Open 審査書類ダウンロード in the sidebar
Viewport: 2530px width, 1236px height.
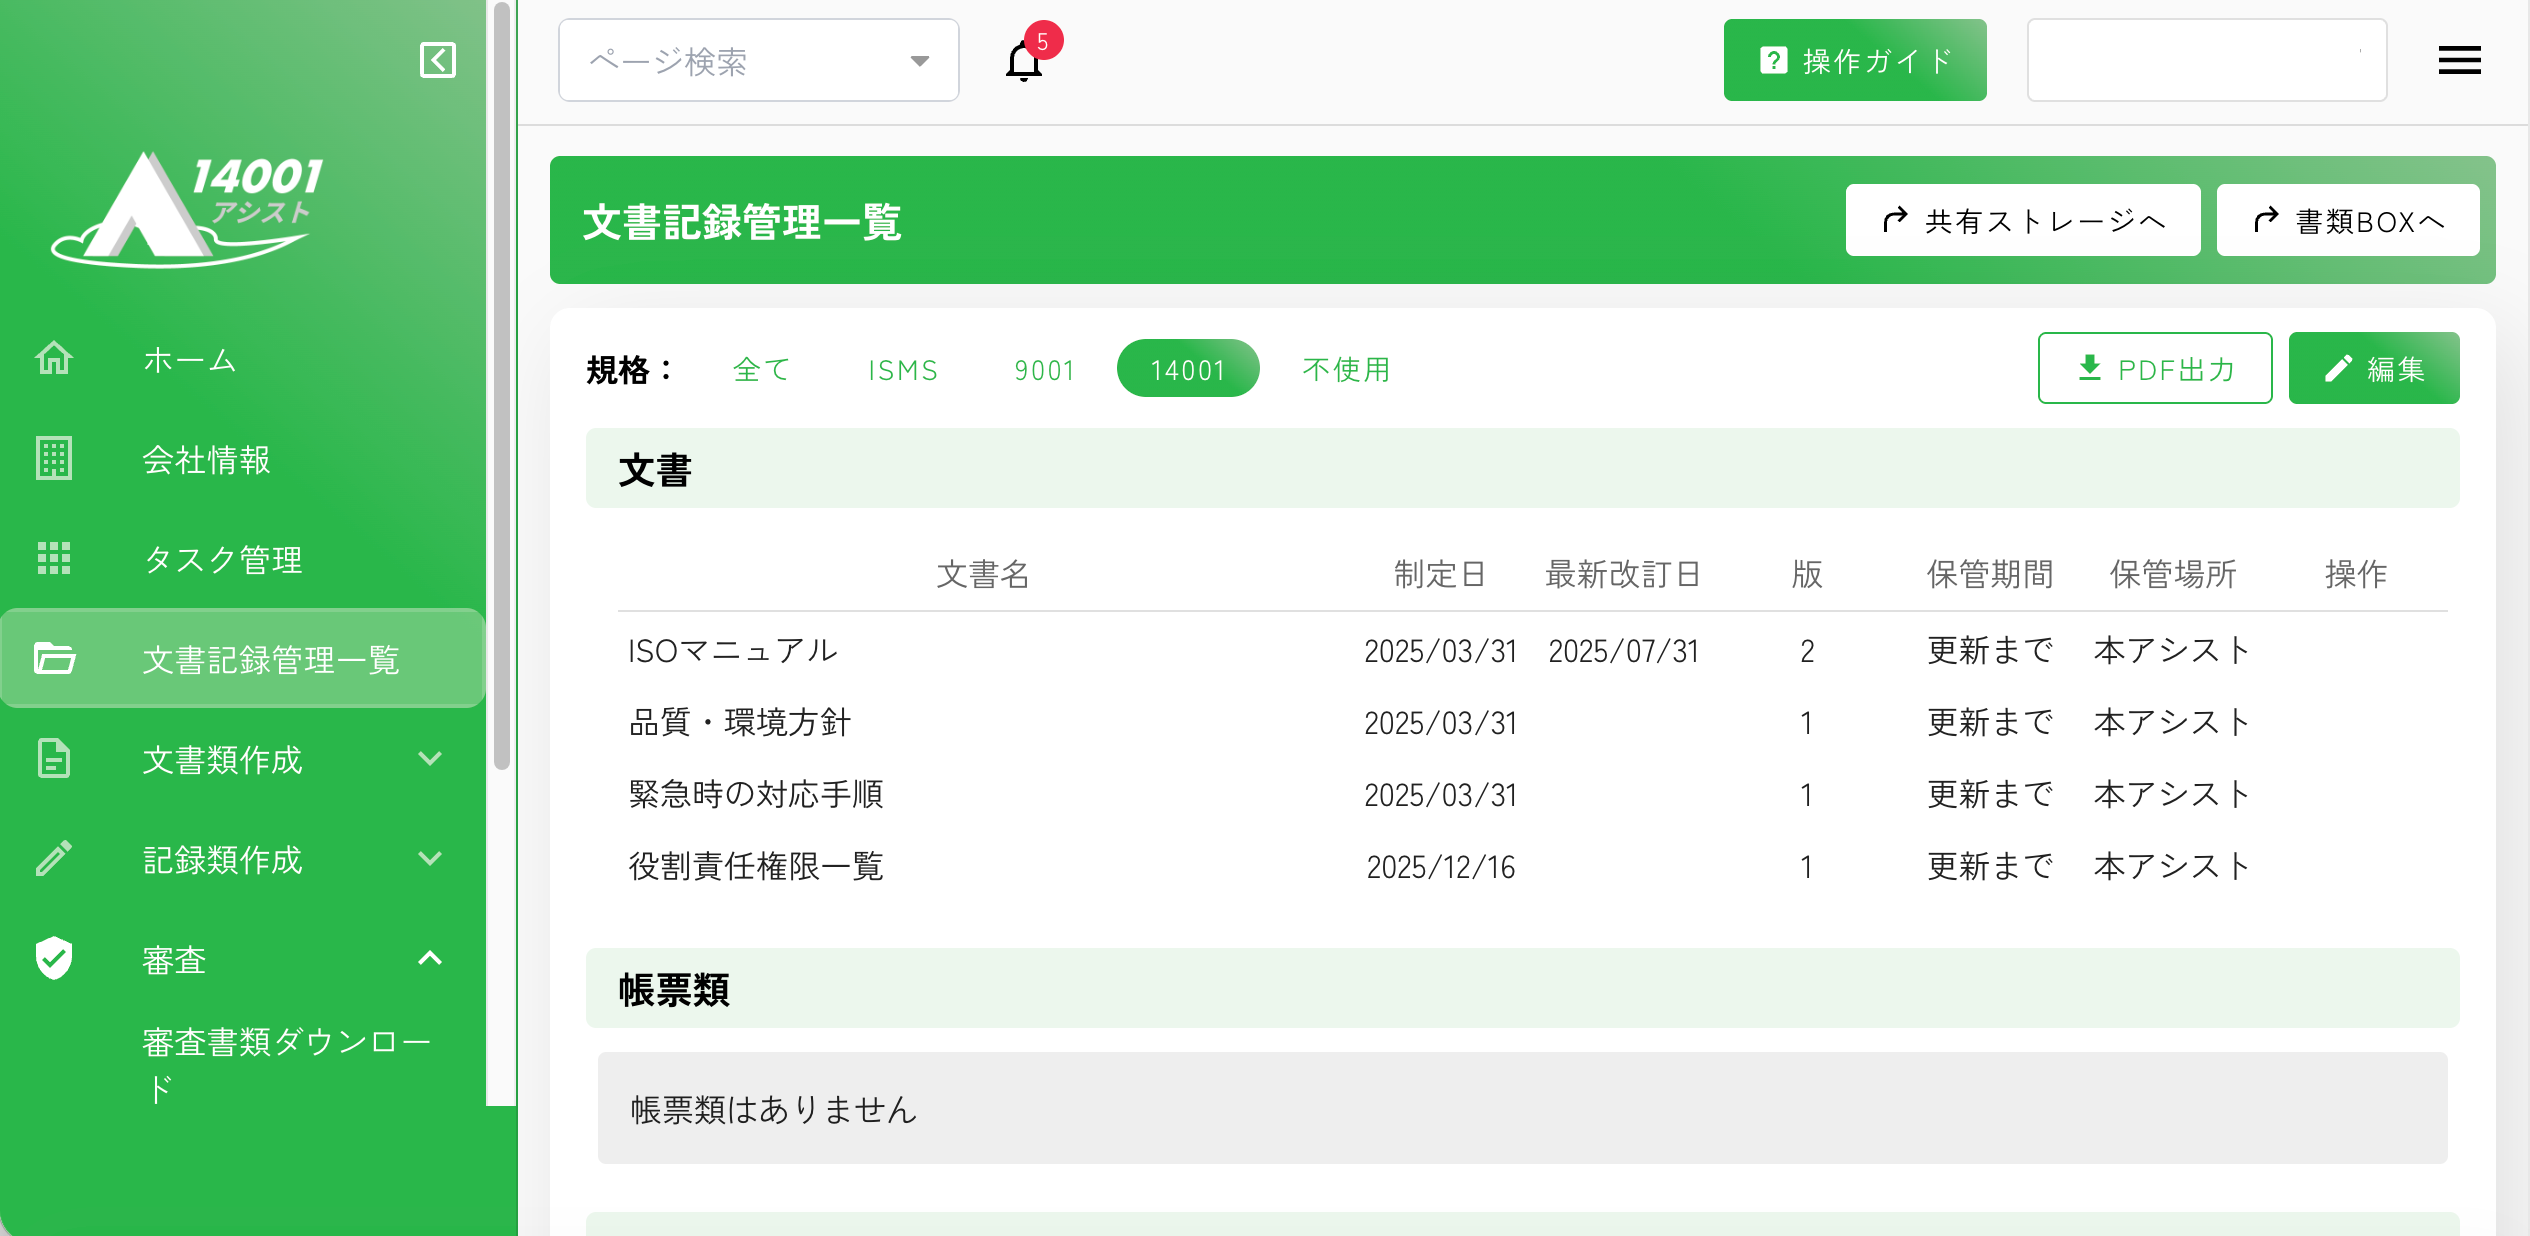click(x=287, y=1064)
